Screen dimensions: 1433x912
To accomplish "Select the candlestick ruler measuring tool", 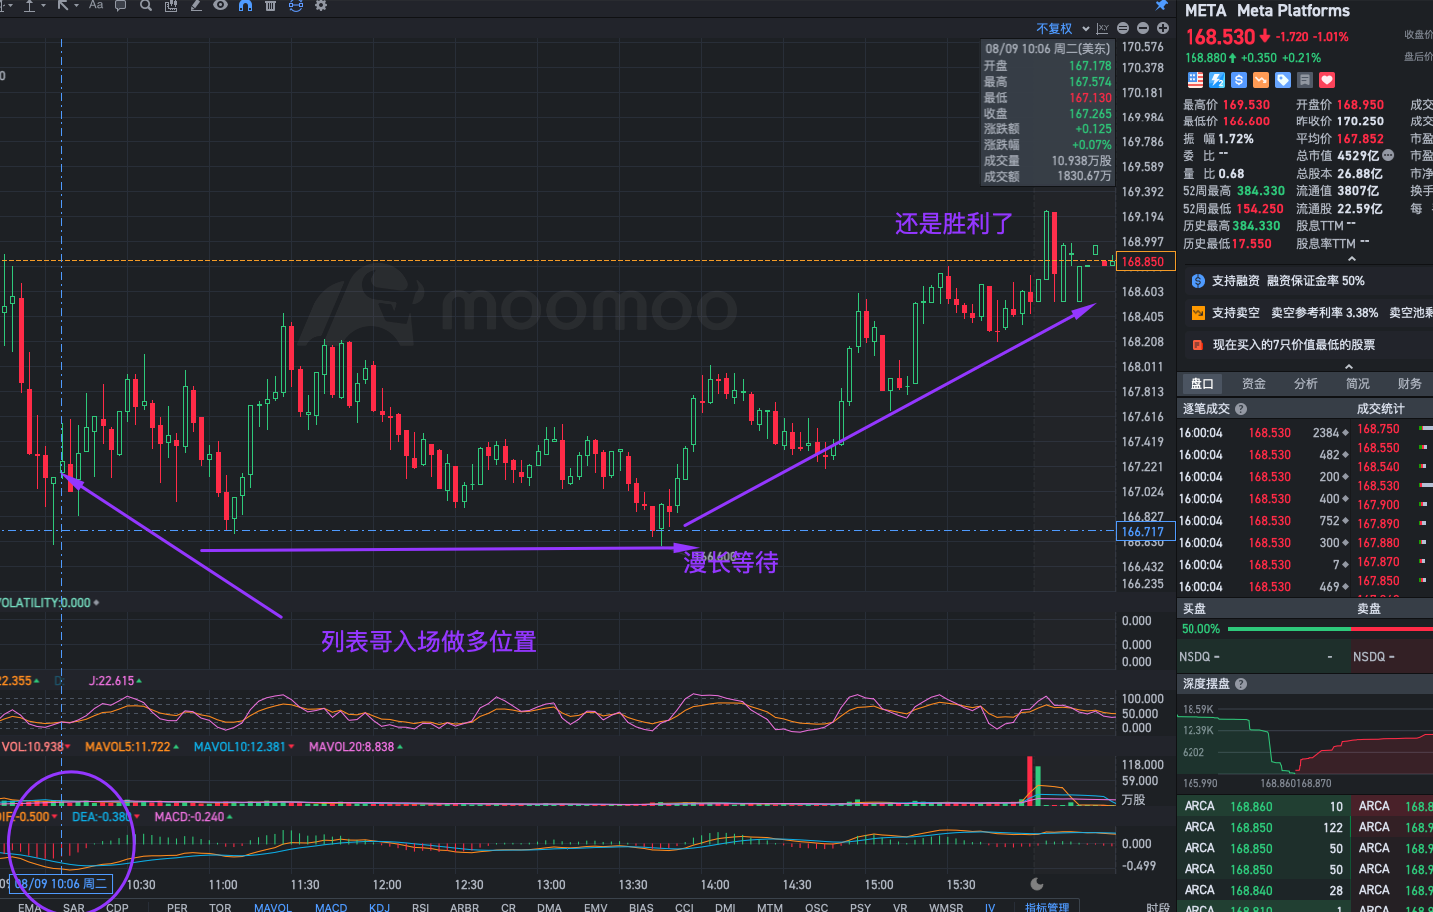I will point(171,5).
